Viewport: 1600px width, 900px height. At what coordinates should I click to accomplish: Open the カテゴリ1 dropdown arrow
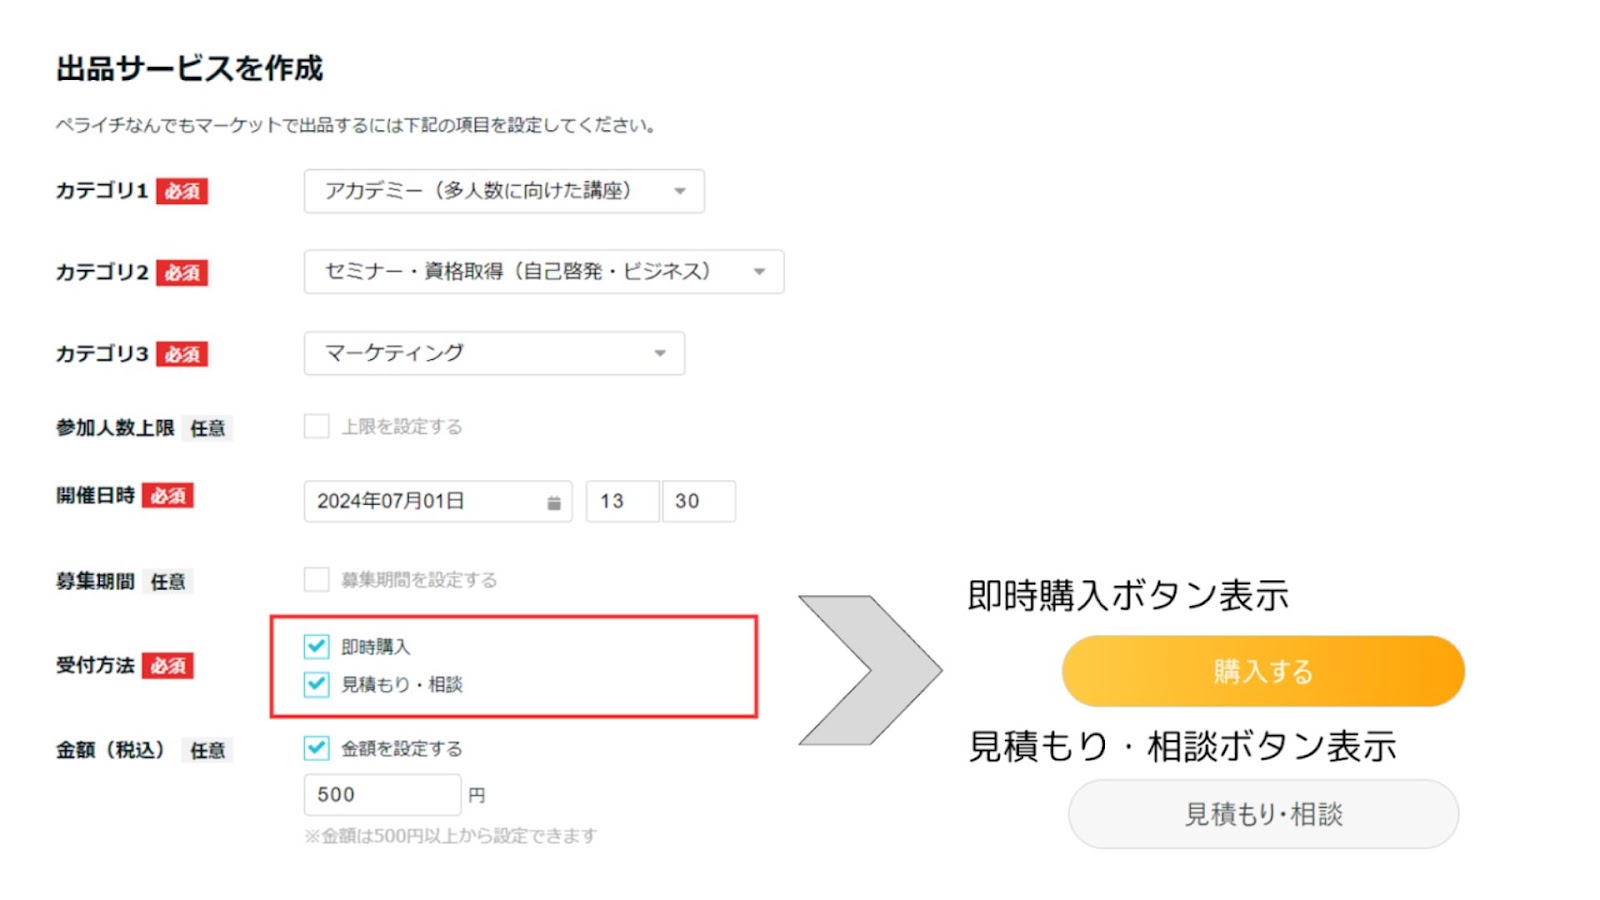pos(680,191)
